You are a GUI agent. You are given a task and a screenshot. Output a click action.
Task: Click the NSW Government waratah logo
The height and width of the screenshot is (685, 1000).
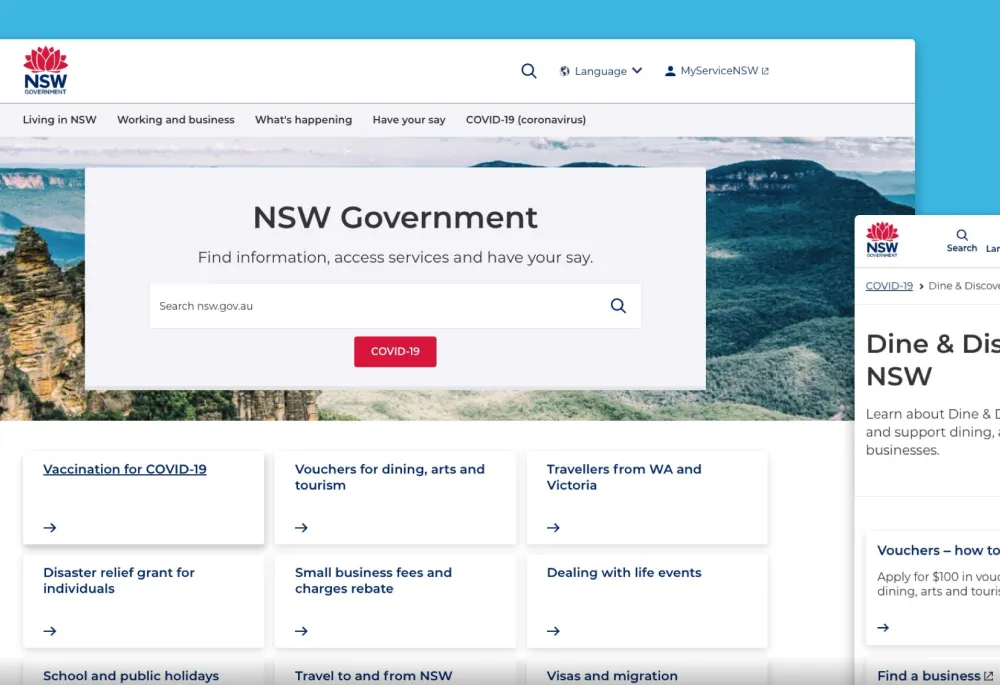[x=46, y=70]
